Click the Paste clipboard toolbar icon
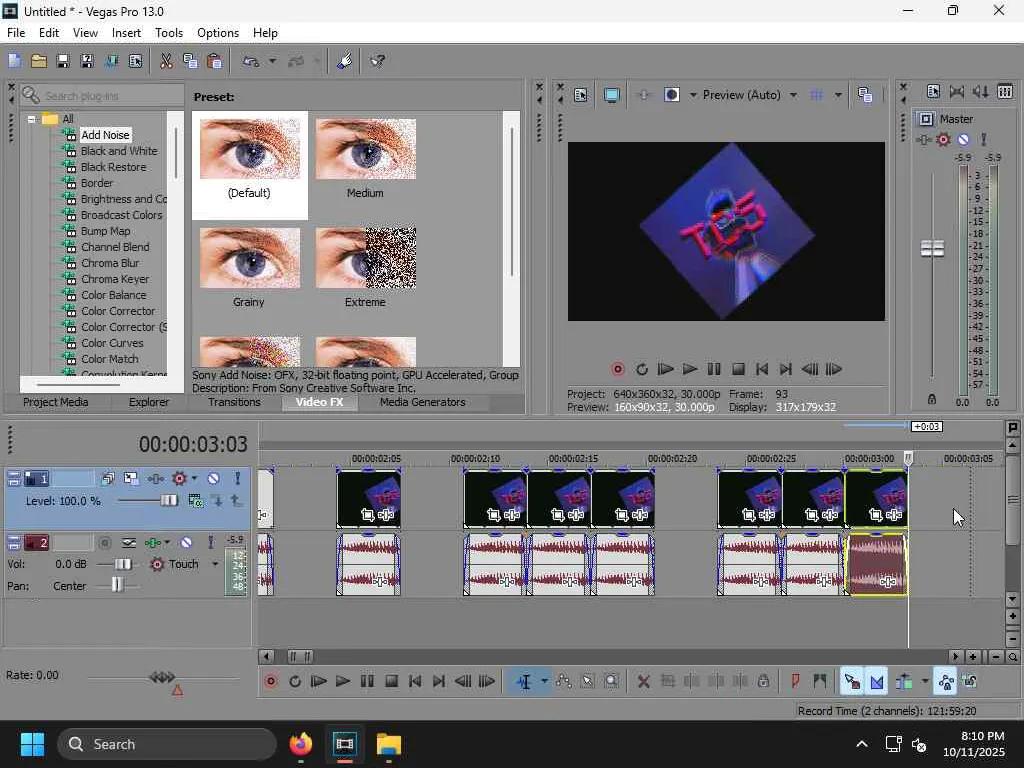Screen dimensions: 1024x768 (214, 61)
